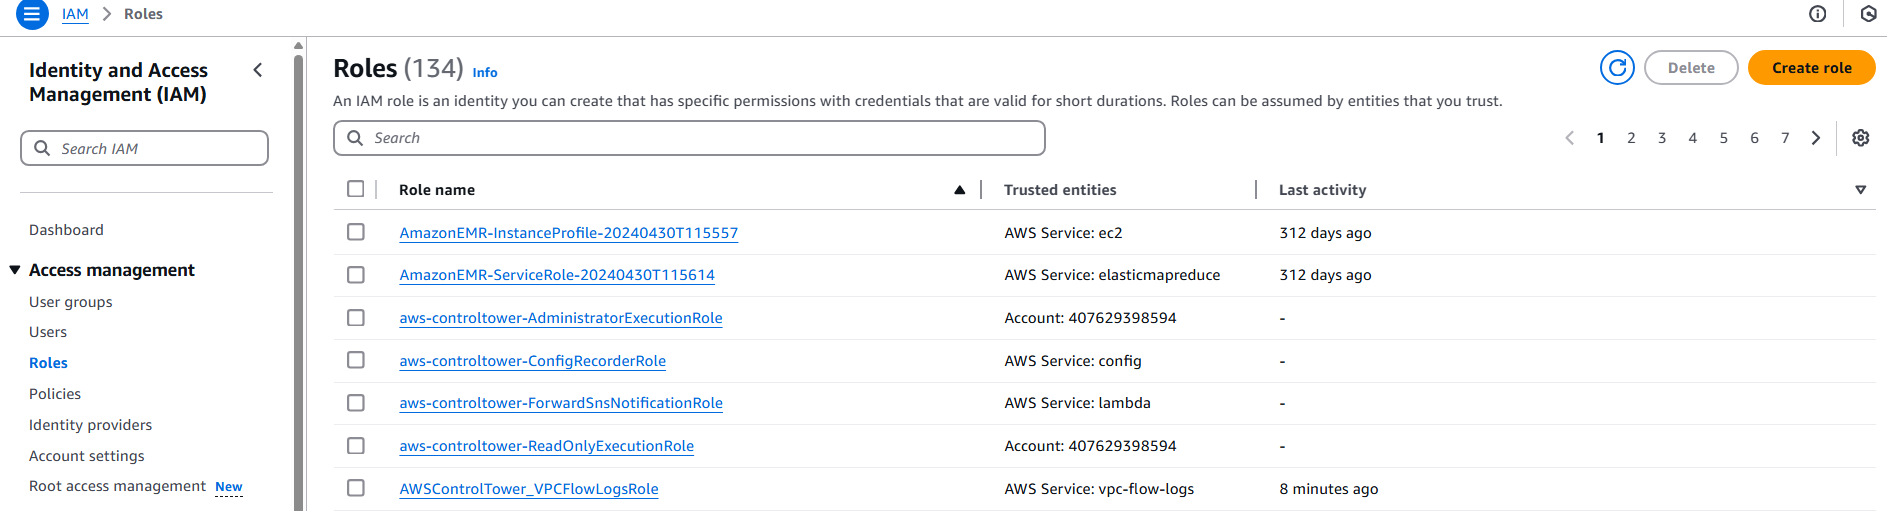Toggle the select-all roles checkbox
The width and height of the screenshot is (1887, 511).
(356, 189)
